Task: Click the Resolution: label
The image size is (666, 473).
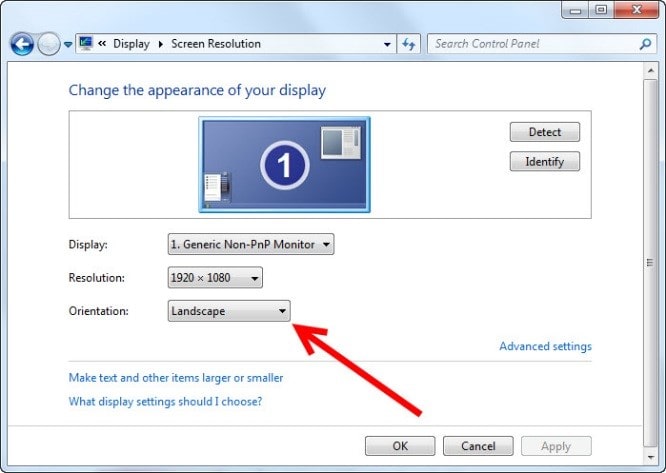Action: pyautogui.click(x=97, y=278)
